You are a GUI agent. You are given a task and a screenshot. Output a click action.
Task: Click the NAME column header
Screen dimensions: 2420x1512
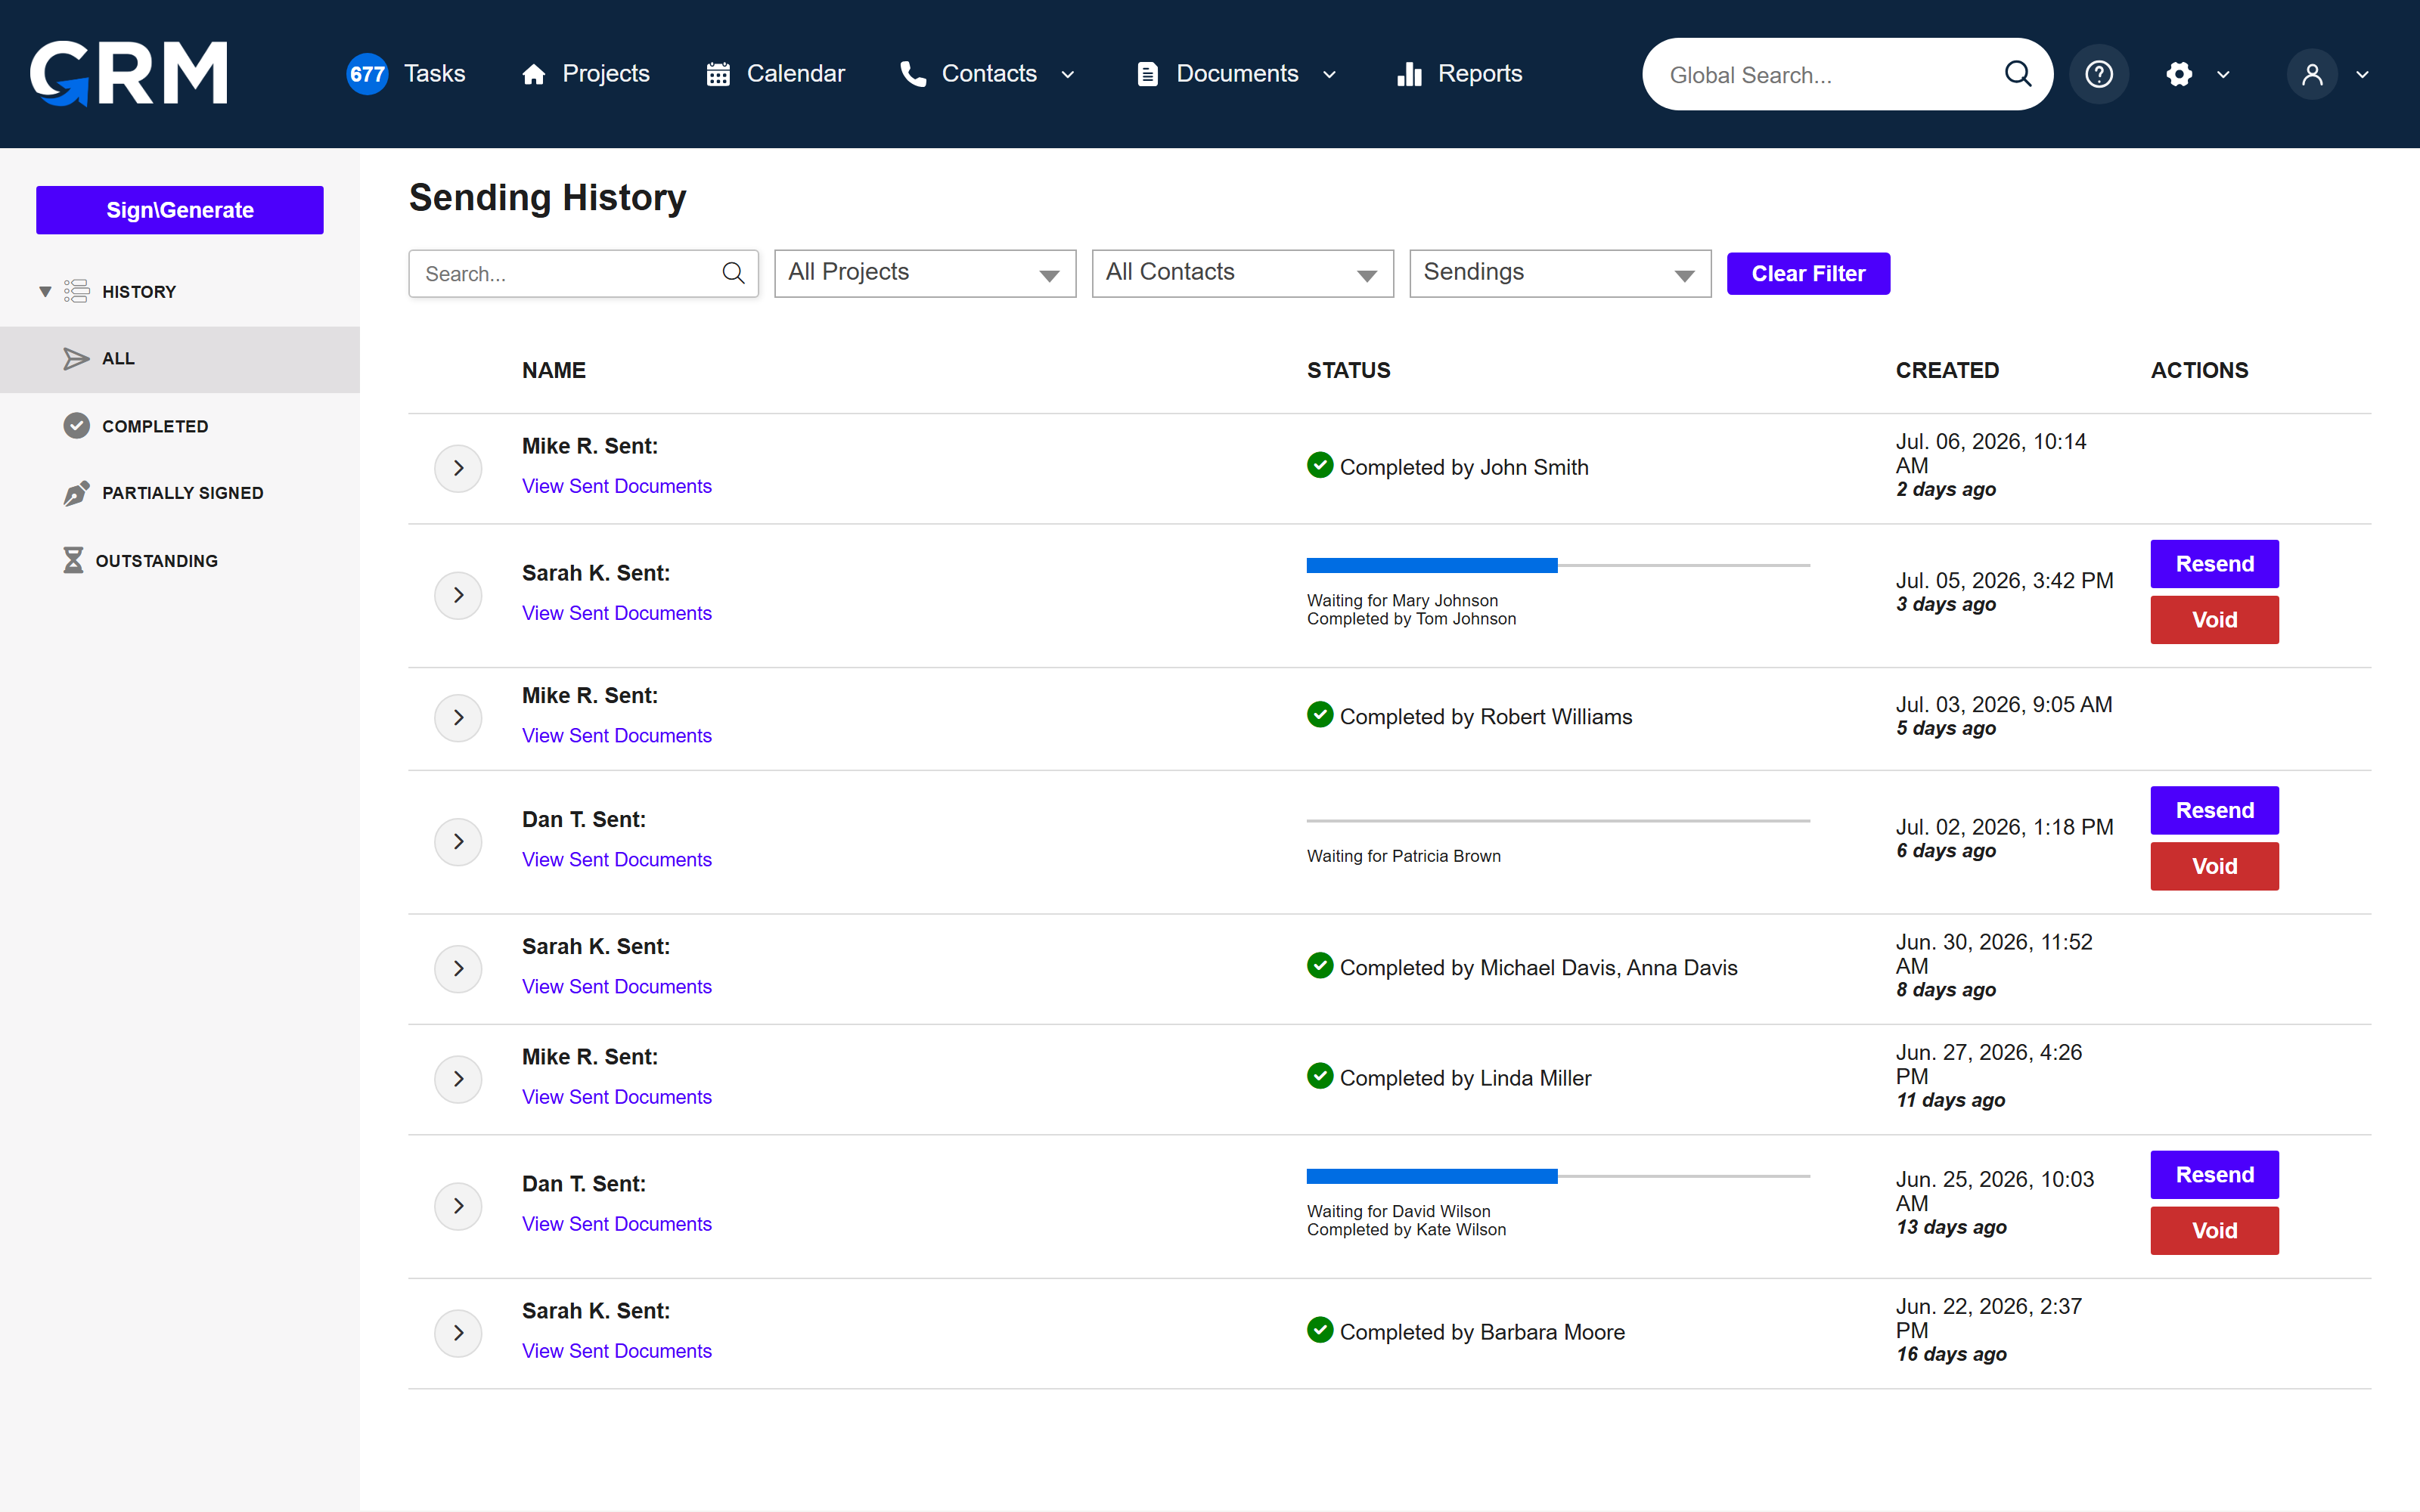[x=554, y=370]
